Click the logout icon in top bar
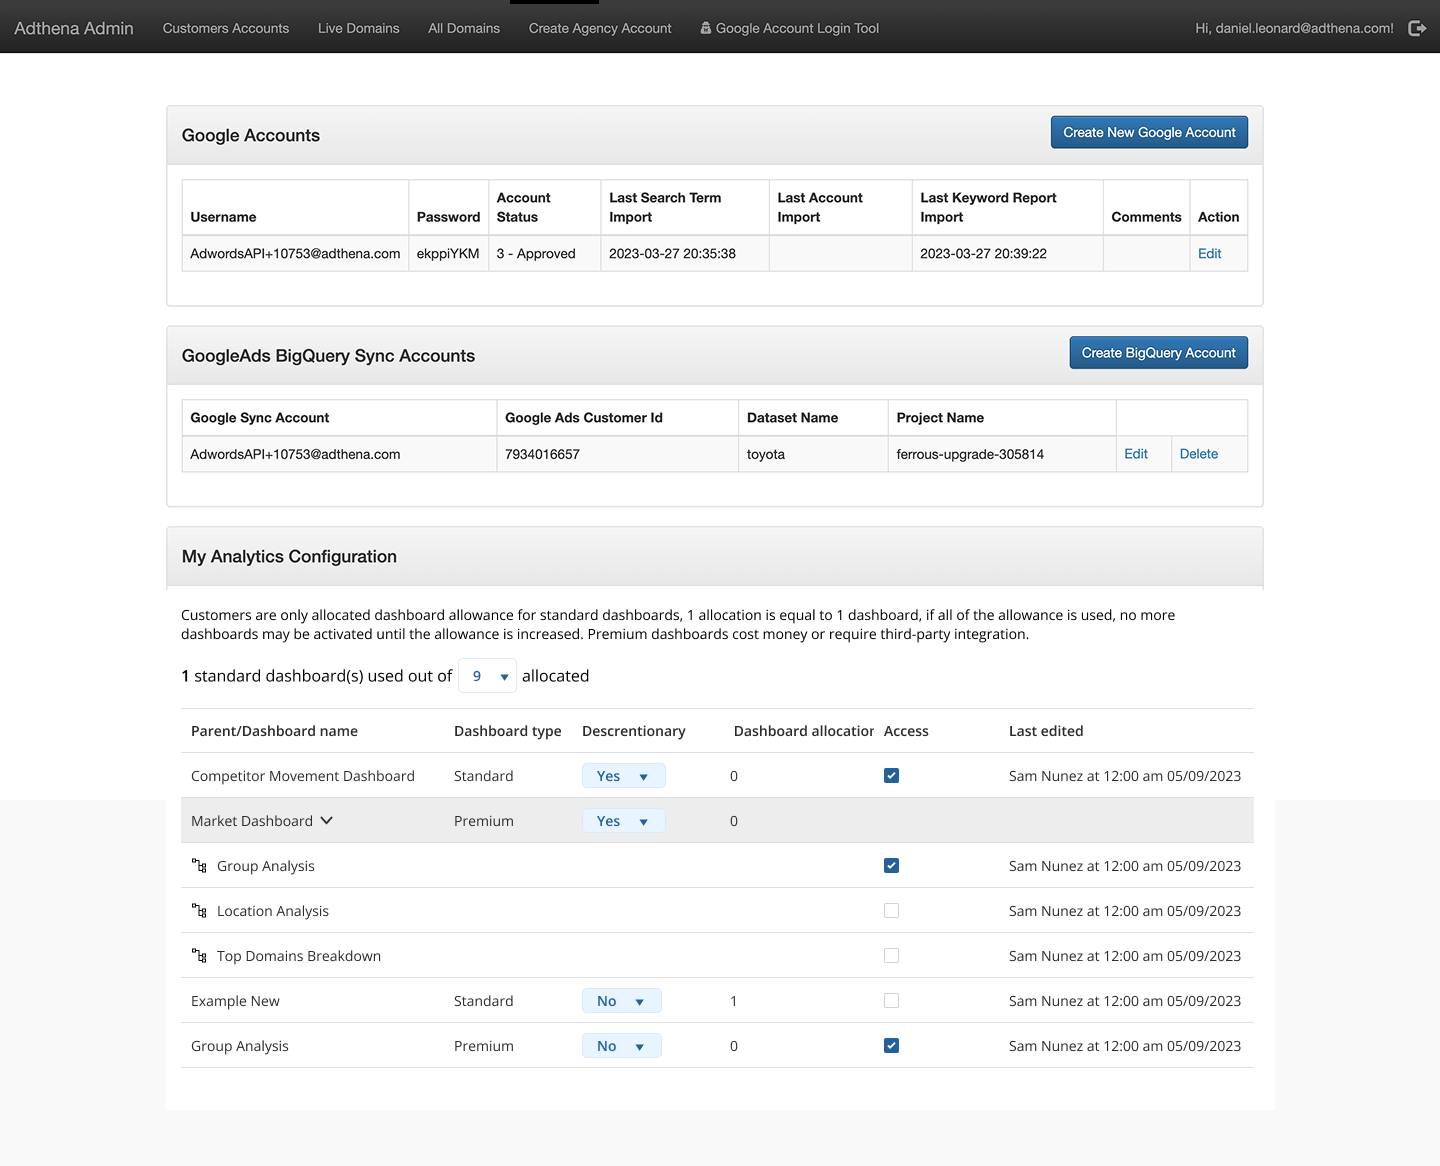This screenshot has height=1166, width=1440. pyautogui.click(x=1417, y=28)
